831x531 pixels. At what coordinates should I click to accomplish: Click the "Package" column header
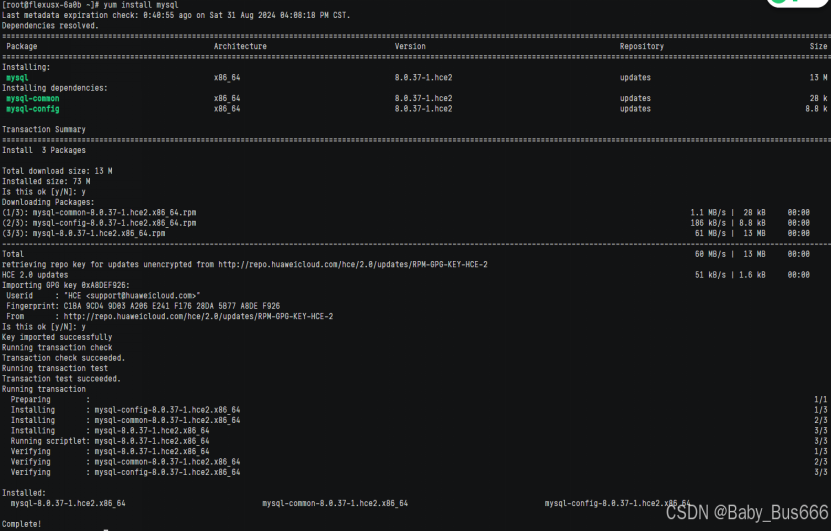pos(22,46)
